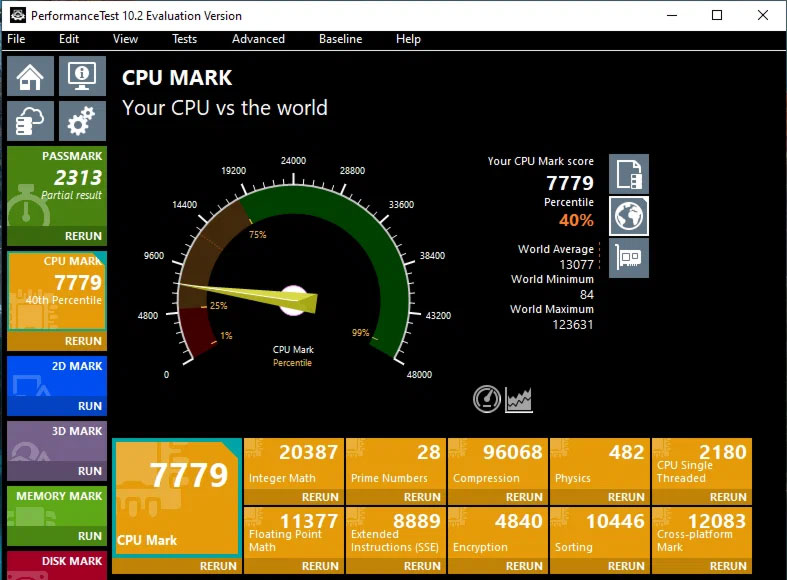This screenshot has width=787, height=580.
Task: Click the Compression 96068 result tile
Action: (x=498, y=464)
